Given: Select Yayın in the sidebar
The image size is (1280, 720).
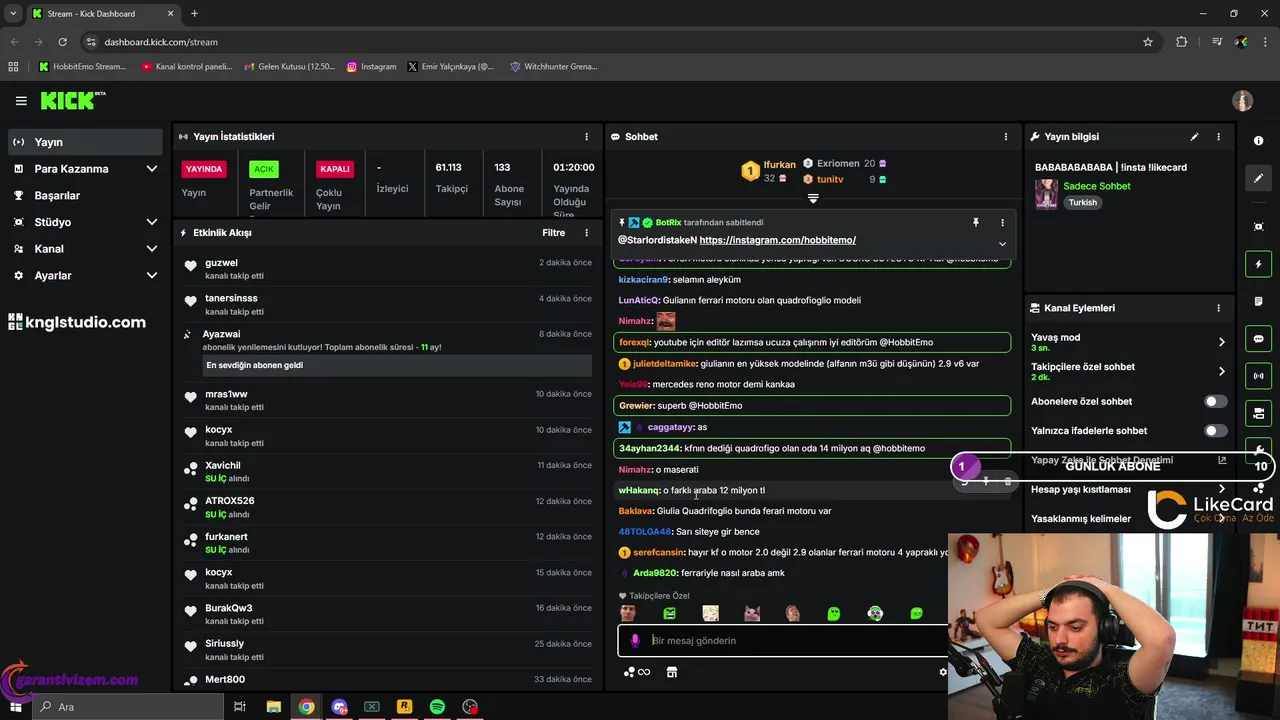Looking at the screenshot, I should pos(85,142).
